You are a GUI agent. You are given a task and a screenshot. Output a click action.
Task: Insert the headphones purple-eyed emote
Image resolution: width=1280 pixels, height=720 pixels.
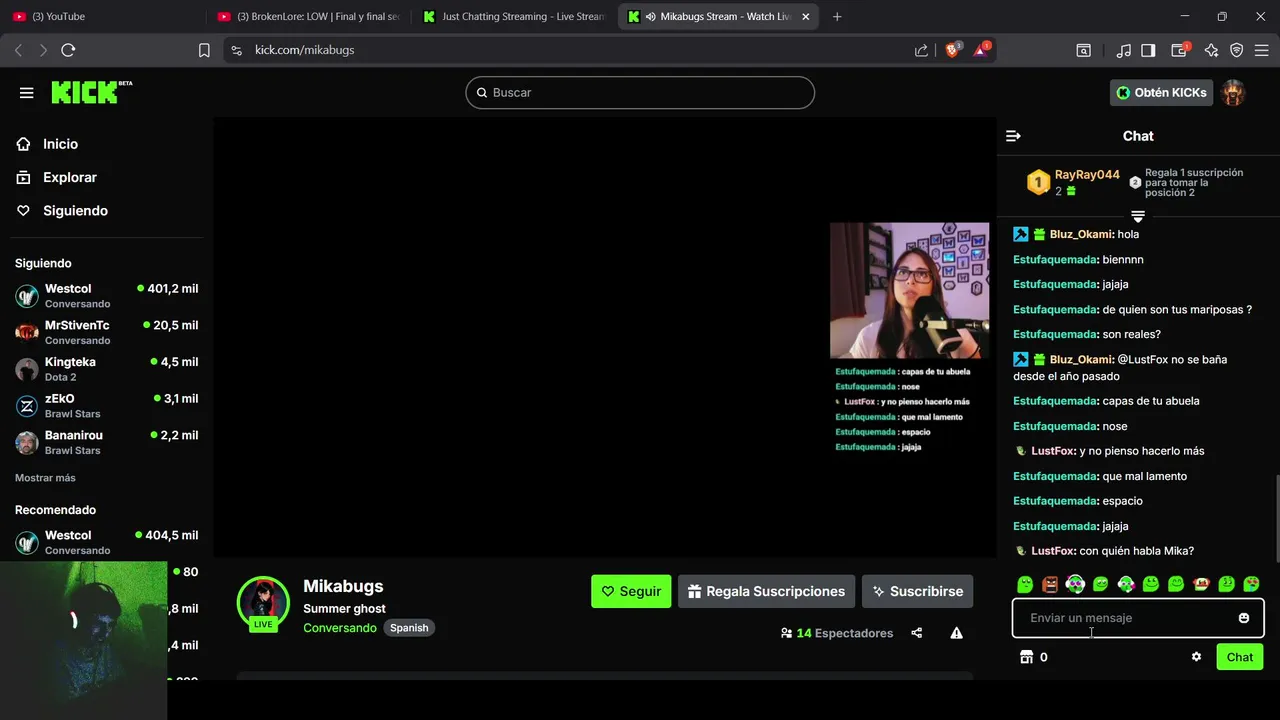click(1075, 584)
